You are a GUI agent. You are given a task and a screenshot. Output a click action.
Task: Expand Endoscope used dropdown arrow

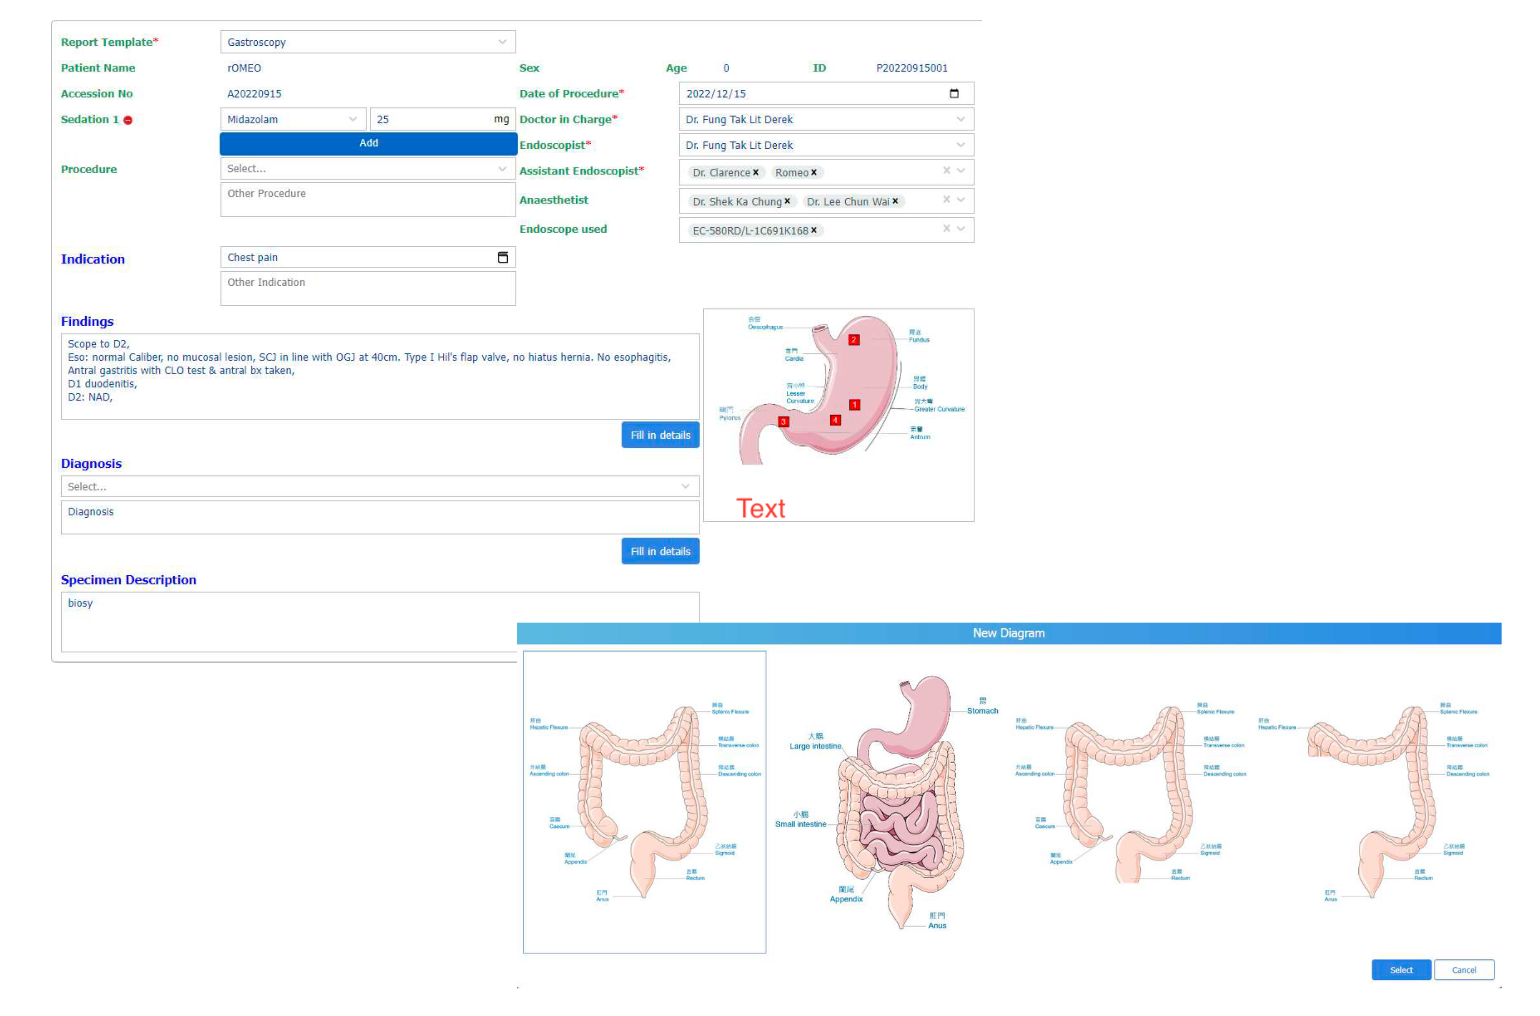(x=962, y=229)
